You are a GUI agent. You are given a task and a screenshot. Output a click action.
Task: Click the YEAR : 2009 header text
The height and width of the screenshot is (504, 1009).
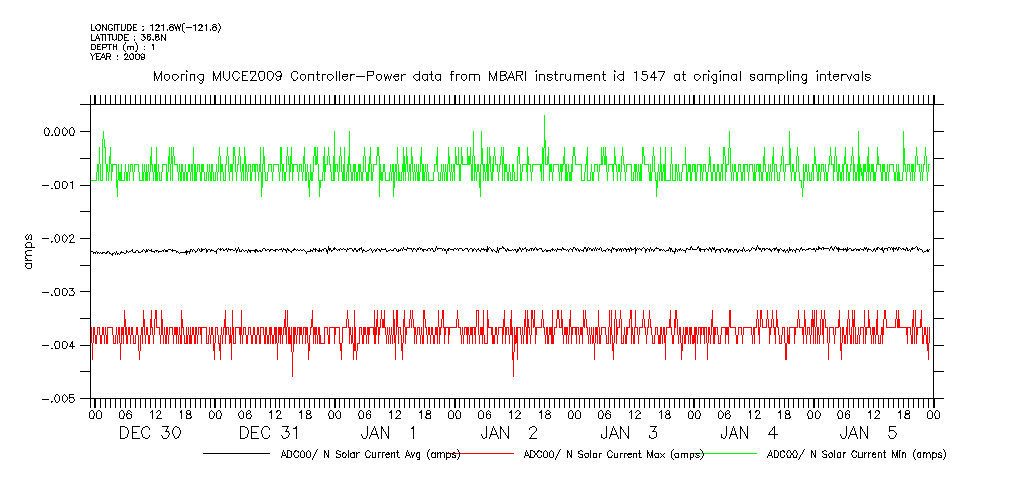[118, 57]
